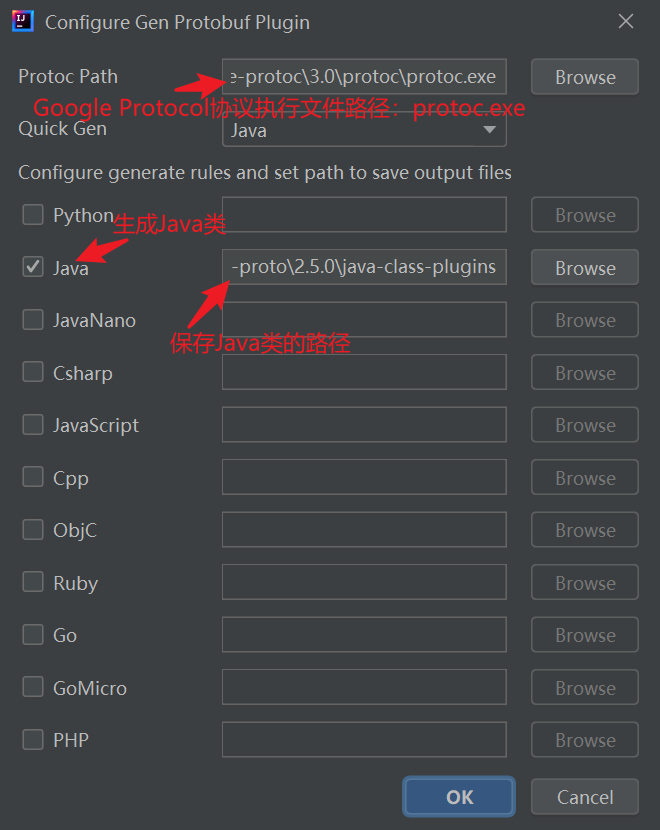Screen dimensions: 660x830
Task: Enable the JavaNano checkbox
Action: coord(32,320)
